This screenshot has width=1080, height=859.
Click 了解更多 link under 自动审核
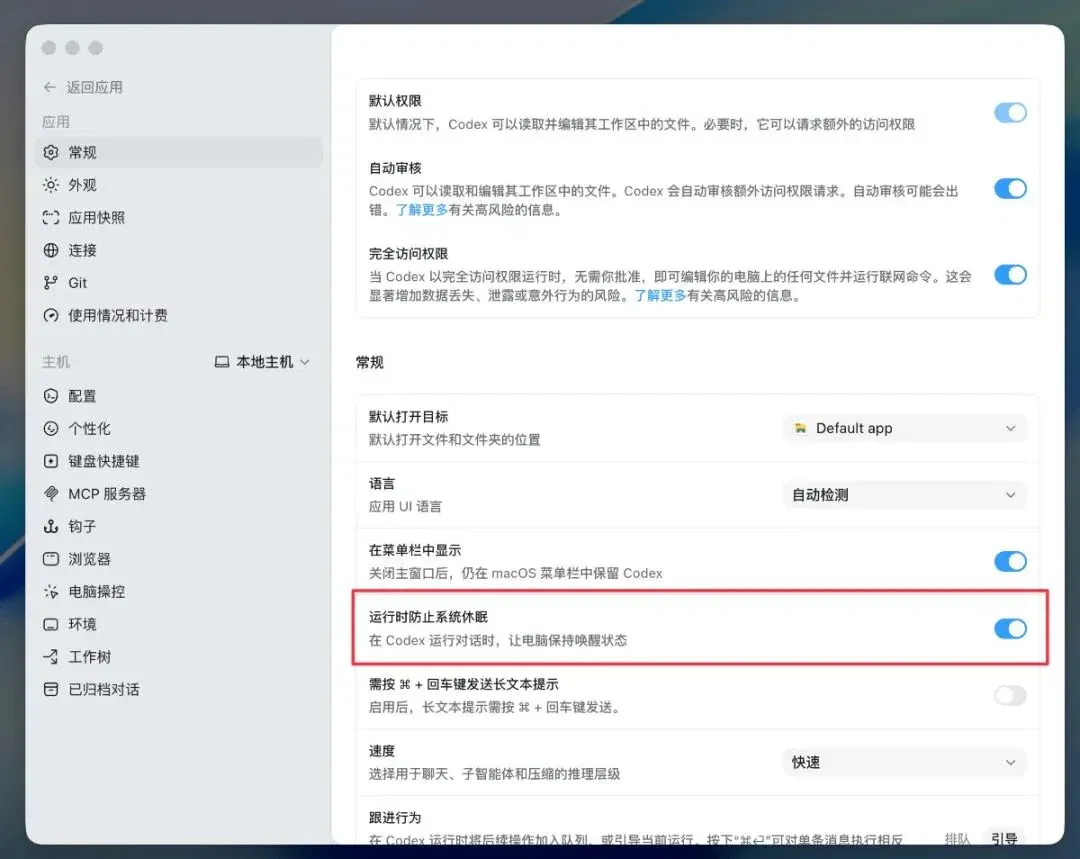click(x=422, y=209)
